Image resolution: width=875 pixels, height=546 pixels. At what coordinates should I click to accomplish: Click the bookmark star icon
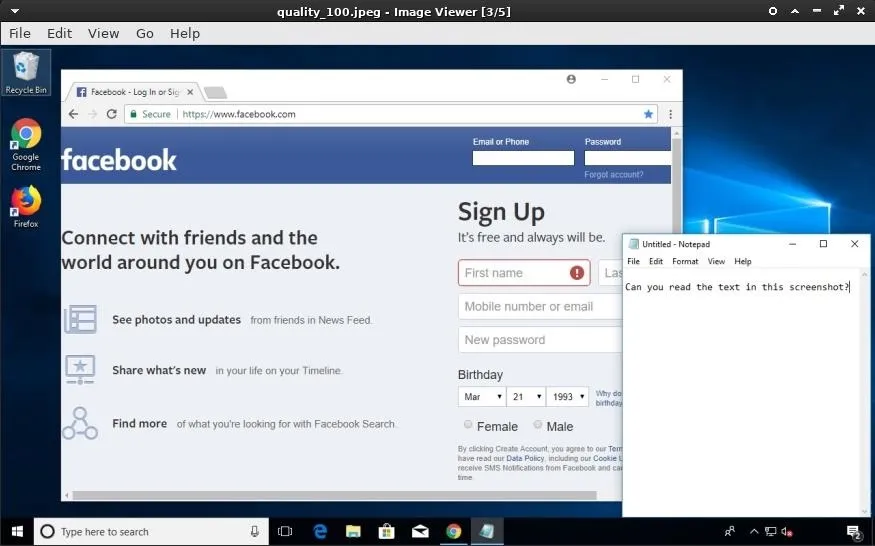(648, 114)
